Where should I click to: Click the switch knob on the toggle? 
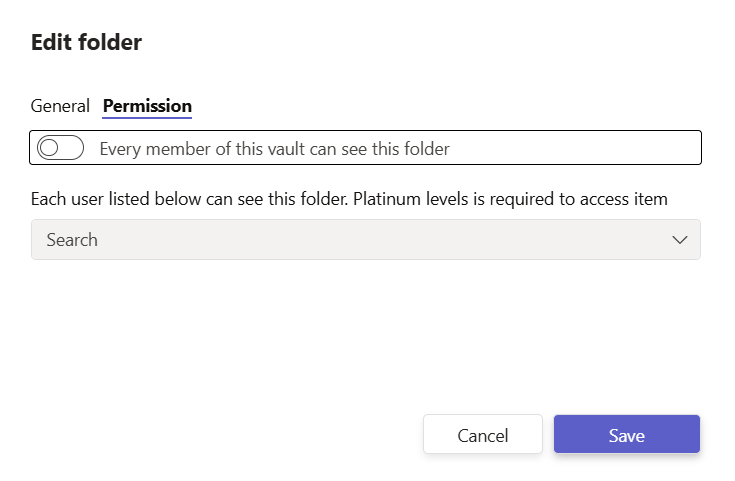[49, 148]
